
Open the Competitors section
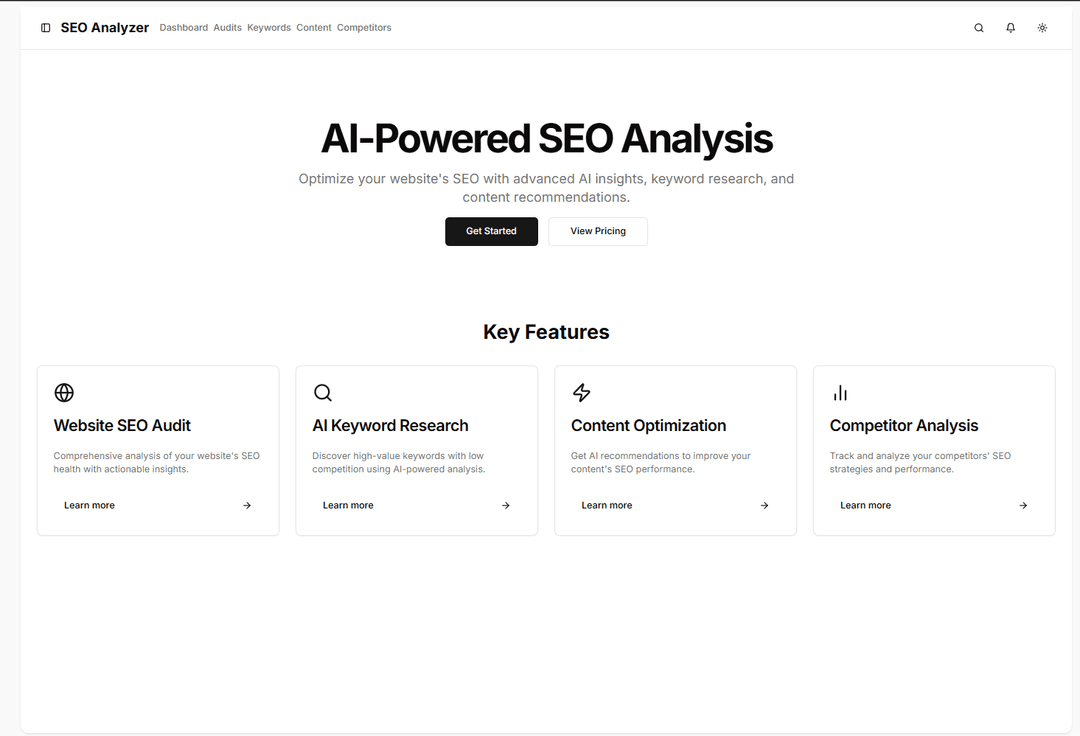pos(364,27)
